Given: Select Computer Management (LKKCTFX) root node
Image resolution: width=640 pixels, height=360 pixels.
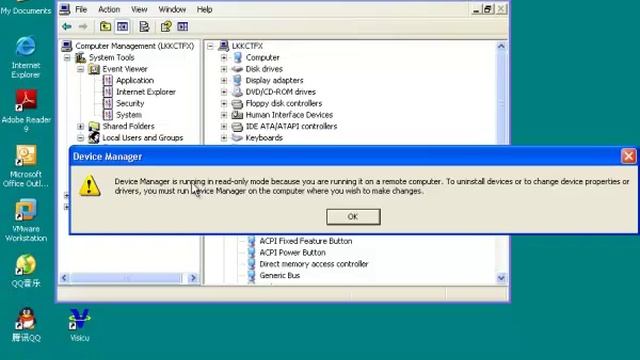Looking at the screenshot, I should coord(134,46).
